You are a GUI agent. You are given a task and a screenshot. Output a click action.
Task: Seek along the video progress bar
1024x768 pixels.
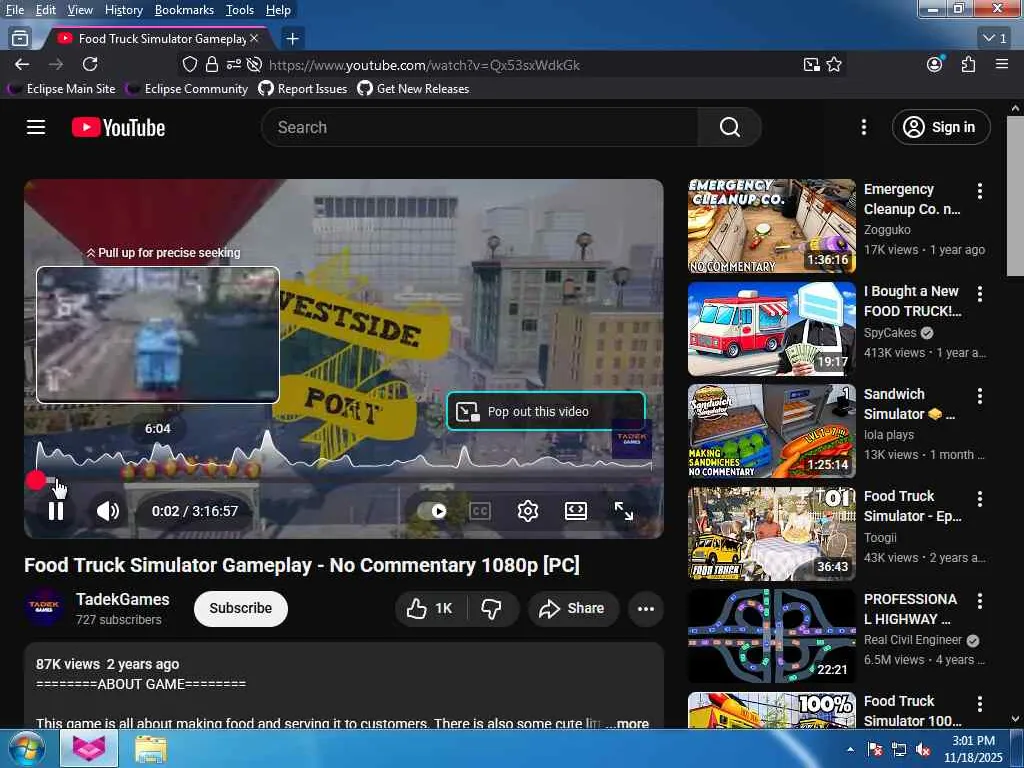pos(344,481)
